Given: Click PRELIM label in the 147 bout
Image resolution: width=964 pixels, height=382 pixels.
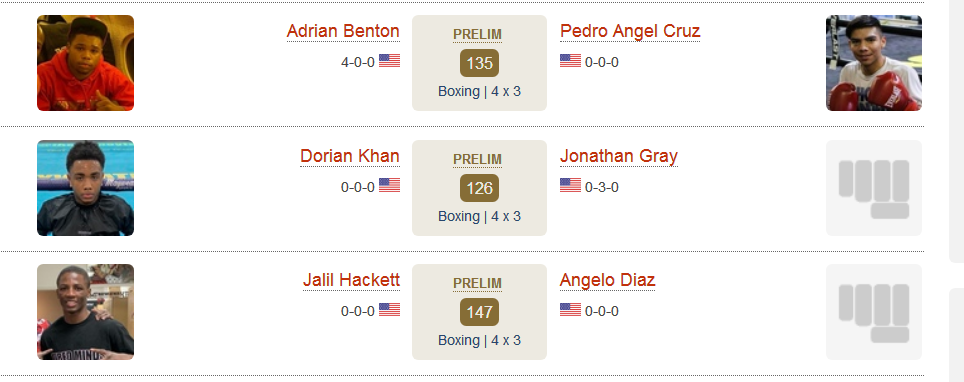Looking at the screenshot, I should click(x=478, y=283).
